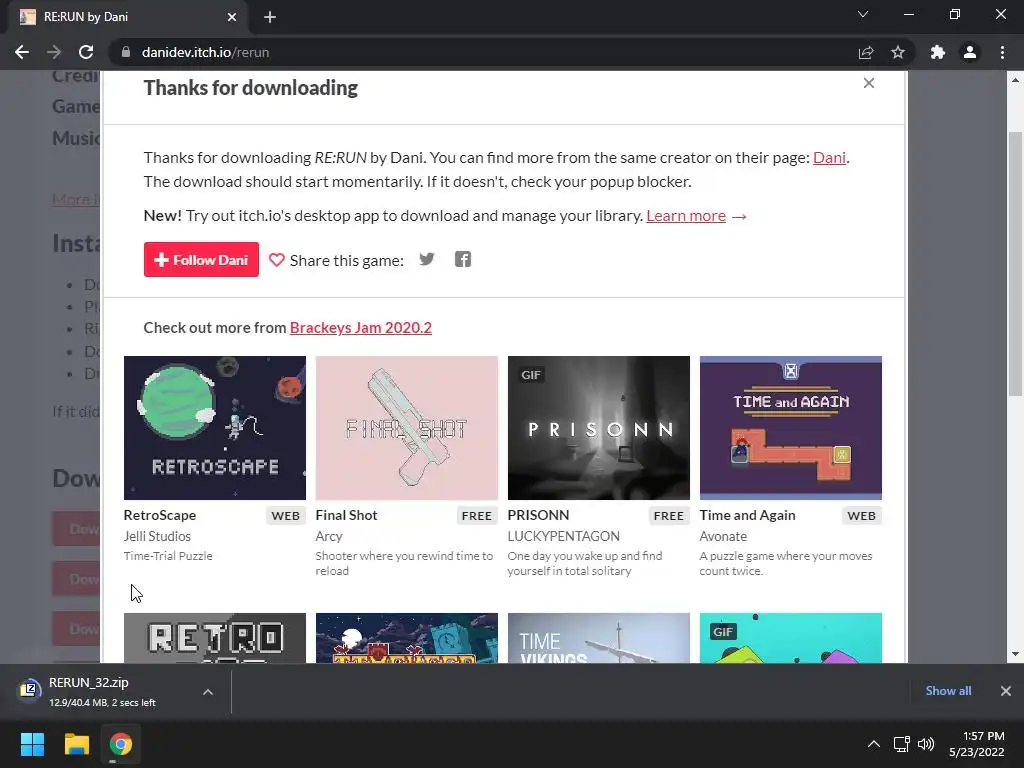Open the tab search chevron

click(863, 14)
